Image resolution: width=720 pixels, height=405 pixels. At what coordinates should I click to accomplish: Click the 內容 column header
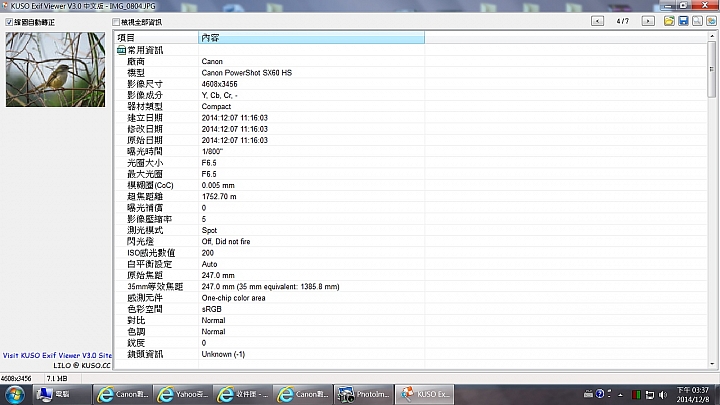[x=311, y=38]
